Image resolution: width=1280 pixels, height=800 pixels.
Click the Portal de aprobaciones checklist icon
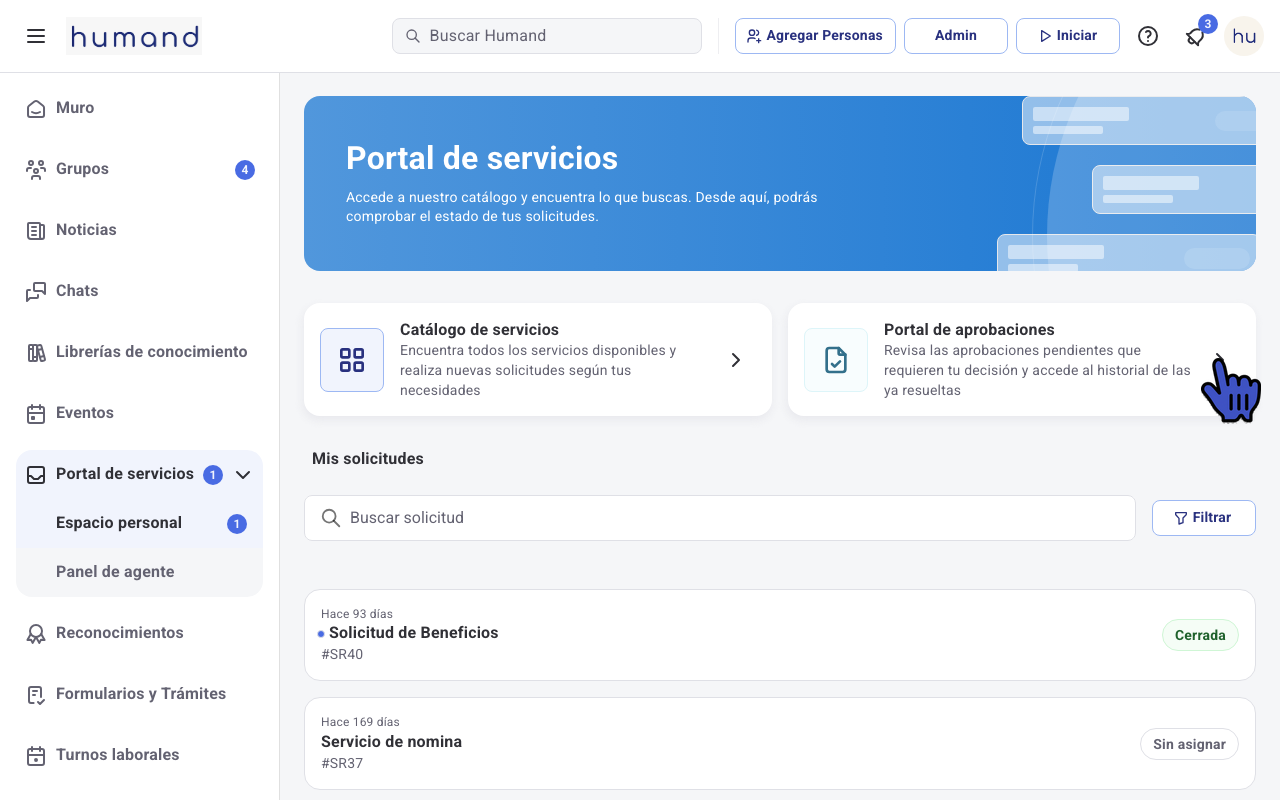(836, 360)
